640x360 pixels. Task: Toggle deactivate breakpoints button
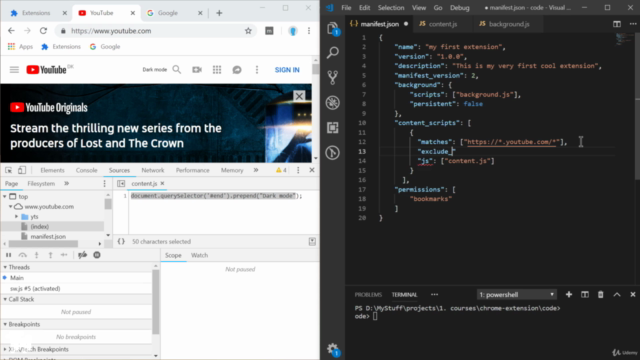[x=82, y=255]
